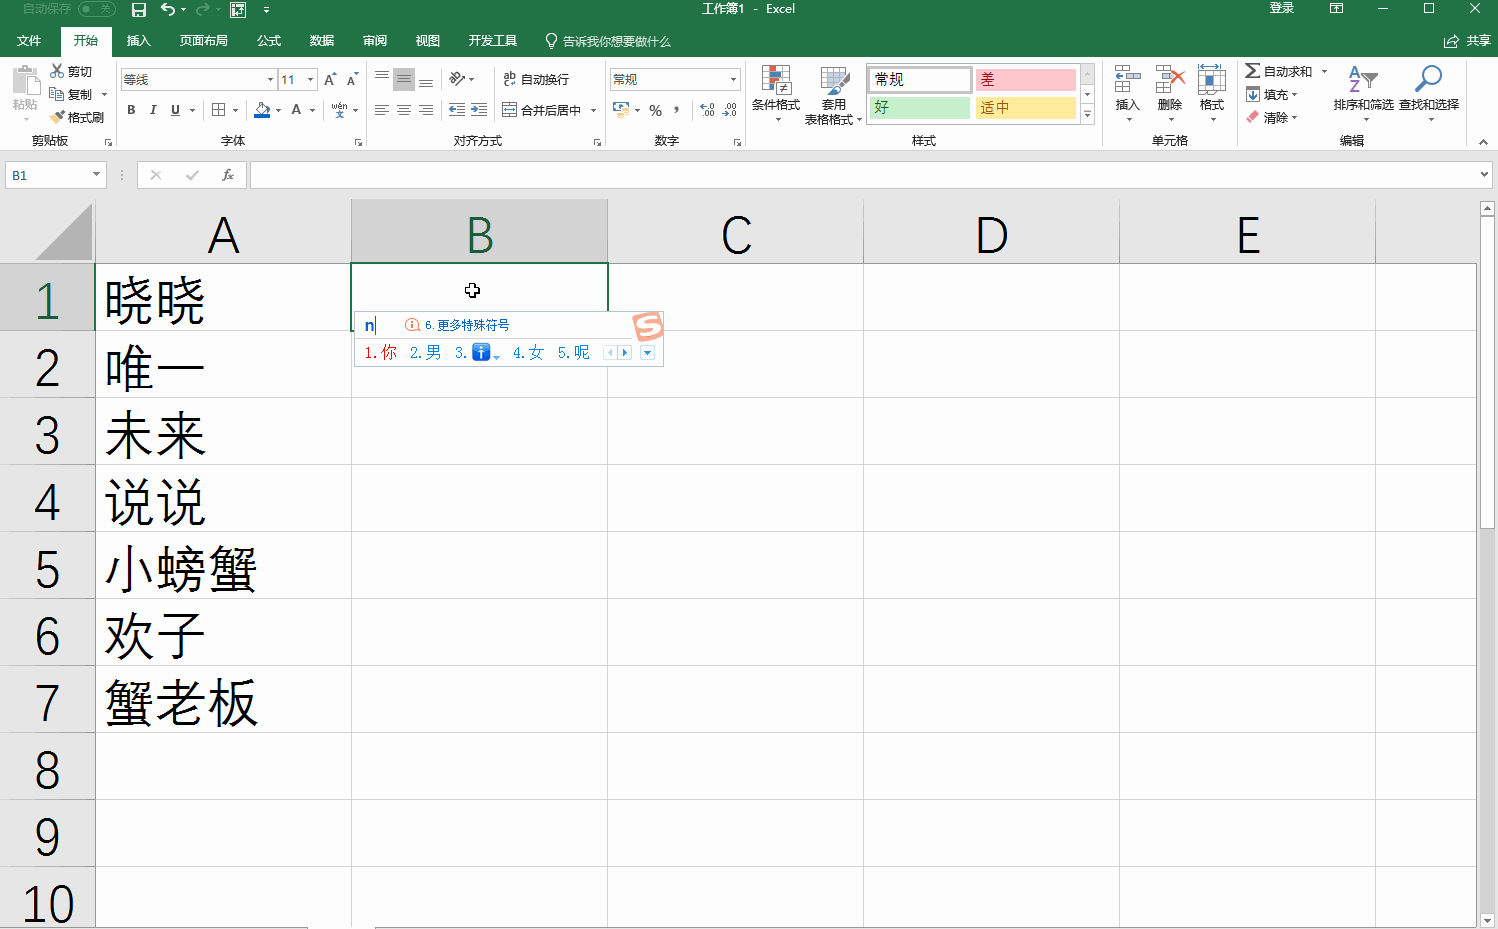Click the 粘贴 paste icon
Image resolution: width=1498 pixels, height=929 pixels.
[x=25, y=82]
